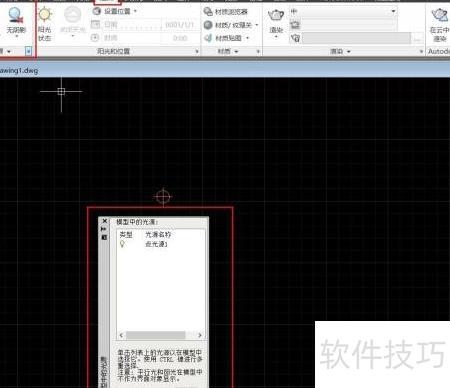Viewport: 450px width, 388px height.
Task: Toggle the 阳光状态 sun status button
Action: pyautogui.click(x=45, y=23)
